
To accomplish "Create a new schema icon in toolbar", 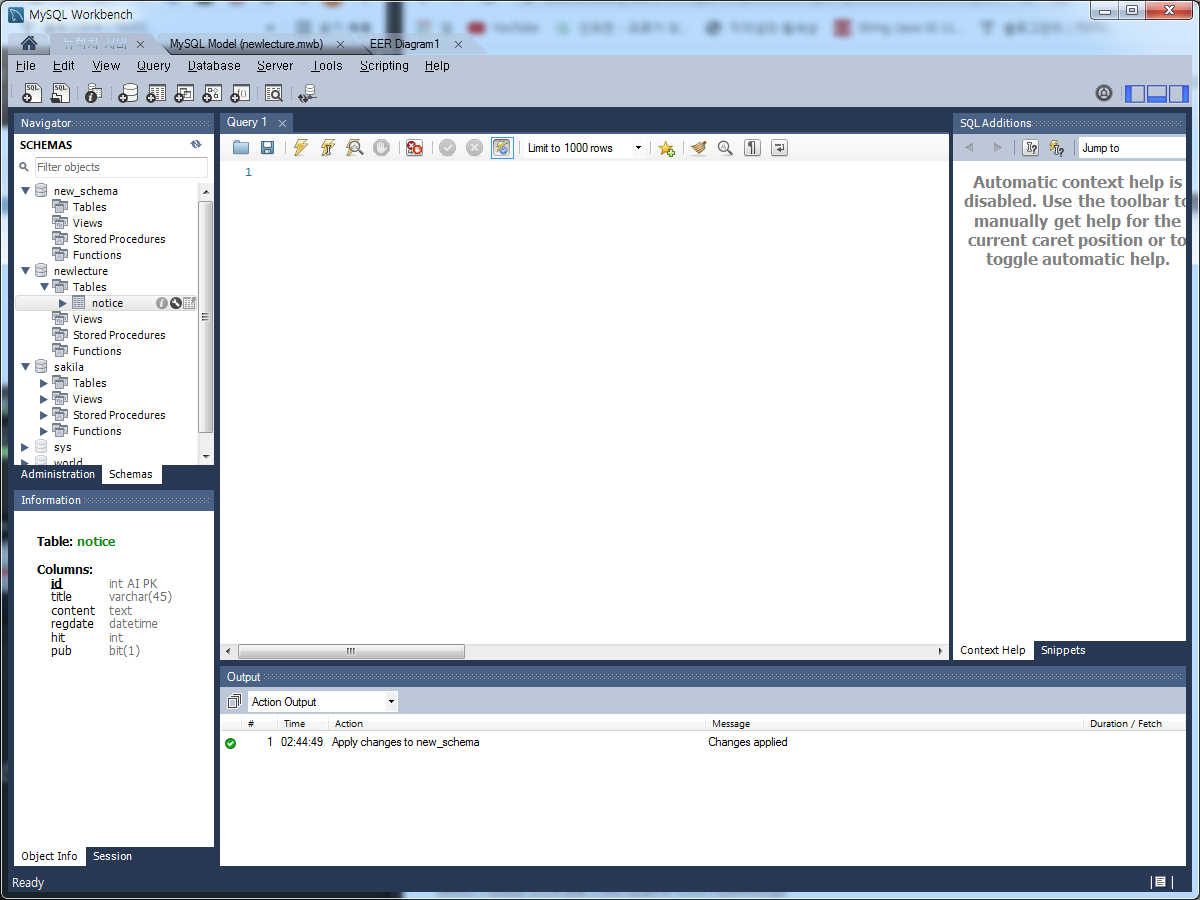I will point(128,93).
